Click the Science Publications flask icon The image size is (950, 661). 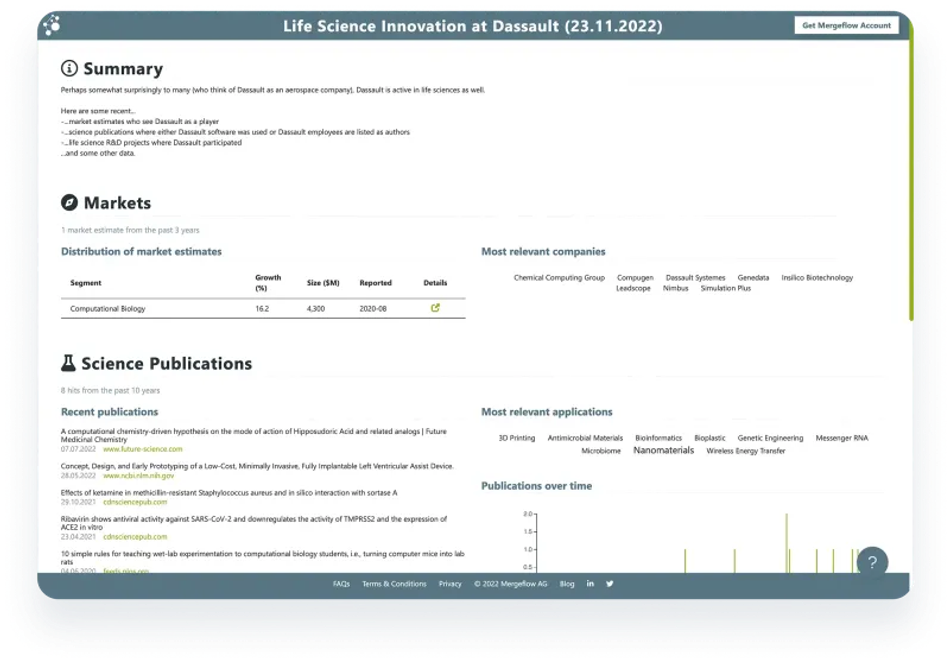[68, 363]
